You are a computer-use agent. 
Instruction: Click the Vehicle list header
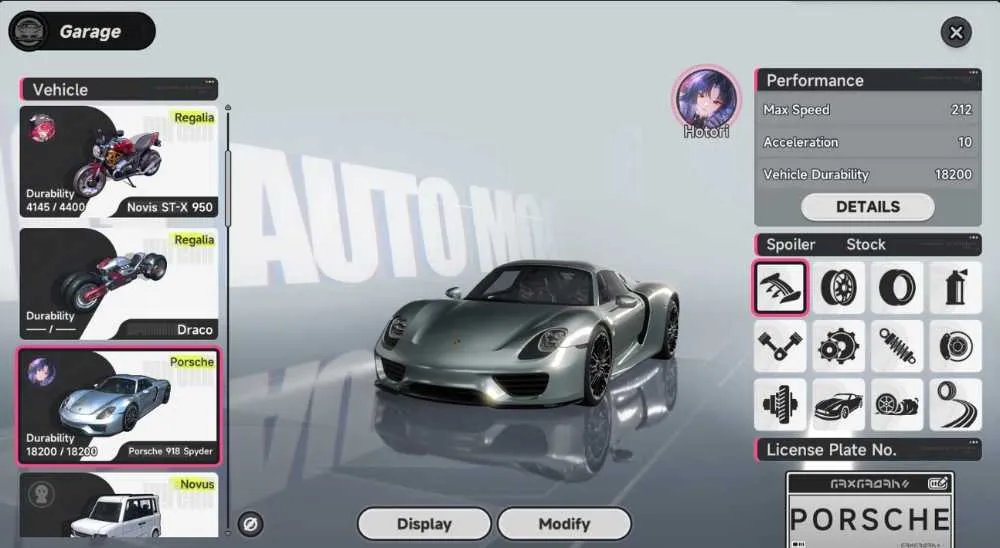coord(119,89)
